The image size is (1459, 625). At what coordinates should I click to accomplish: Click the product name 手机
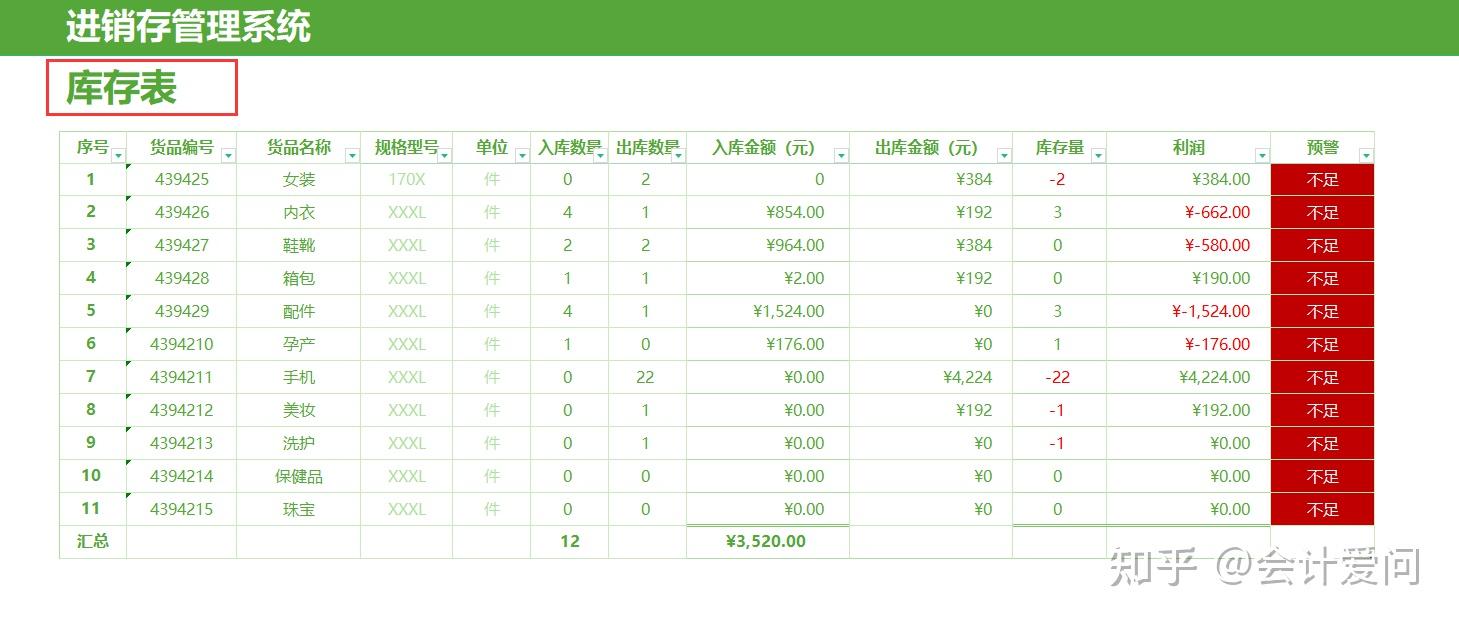pyautogui.click(x=299, y=377)
